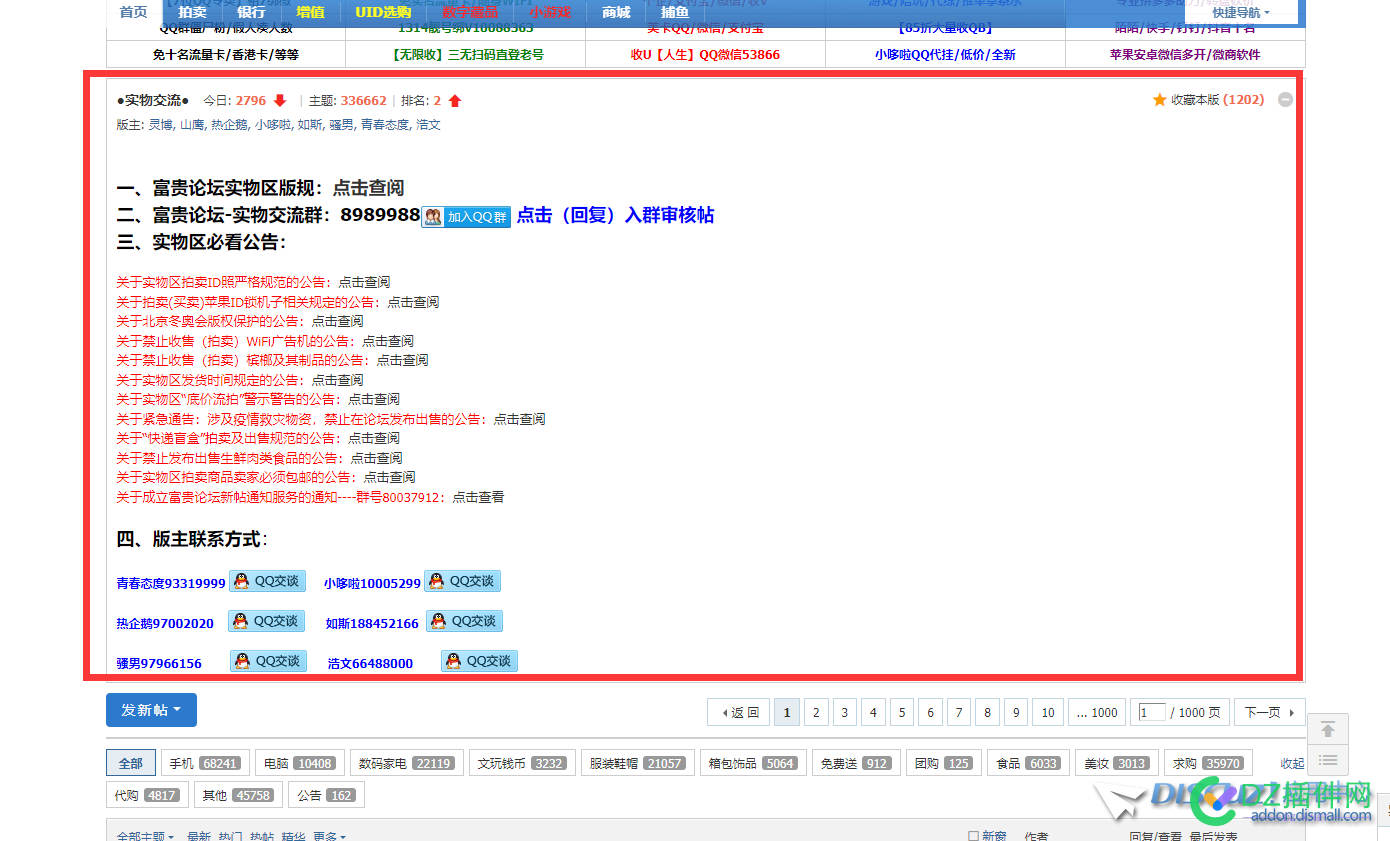
Task: Select the 求购 category tab
Action: (1208, 763)
